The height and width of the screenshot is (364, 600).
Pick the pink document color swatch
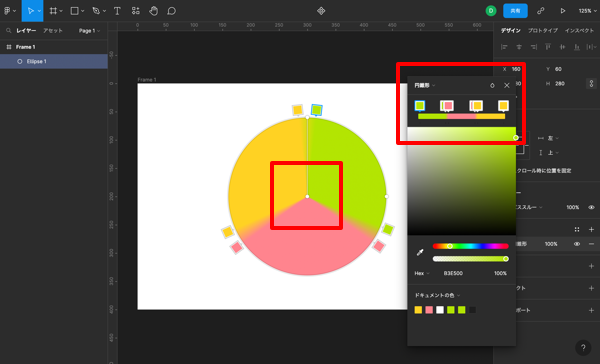click(429, 310)
